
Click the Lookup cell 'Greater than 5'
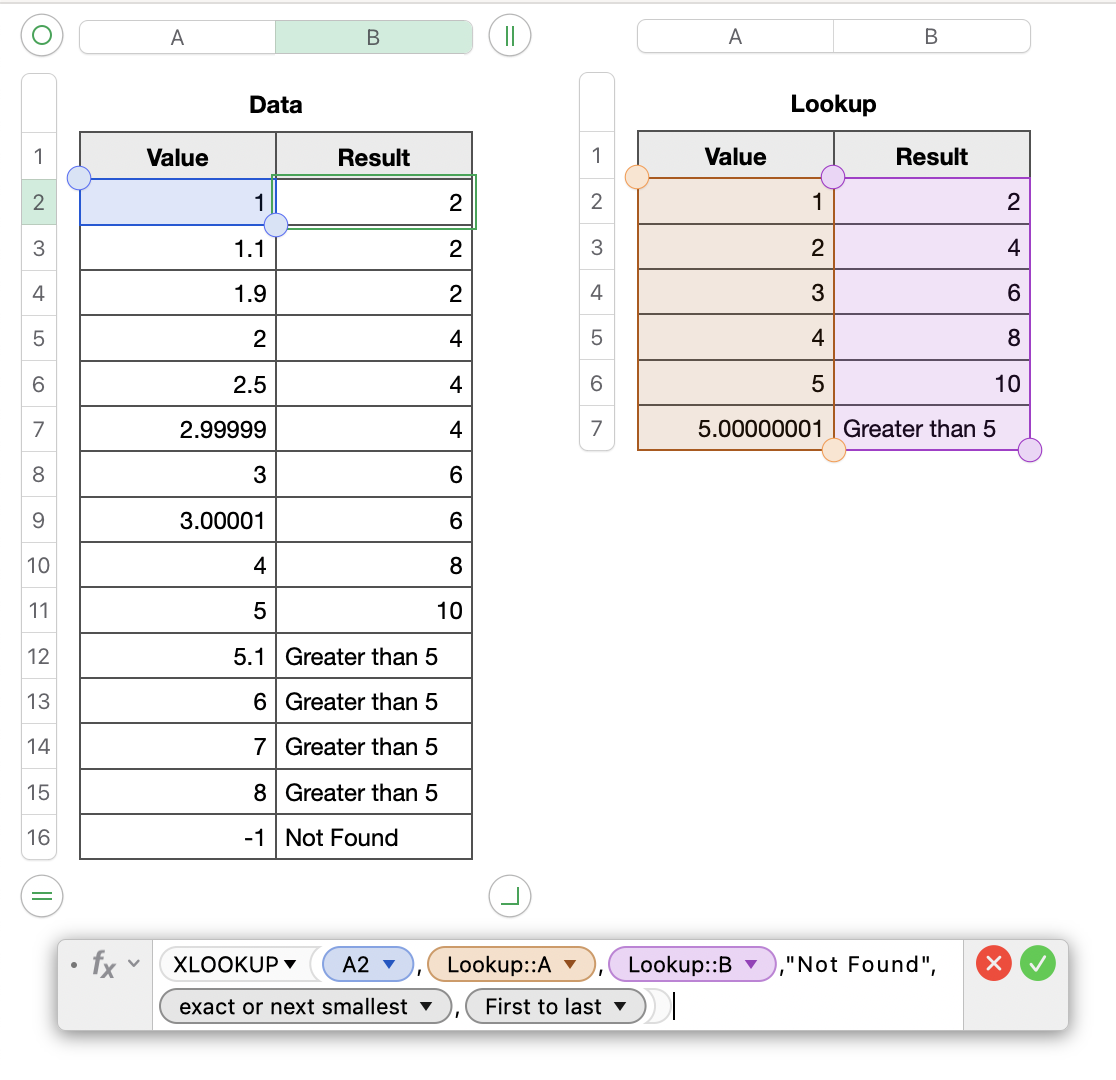932,428
